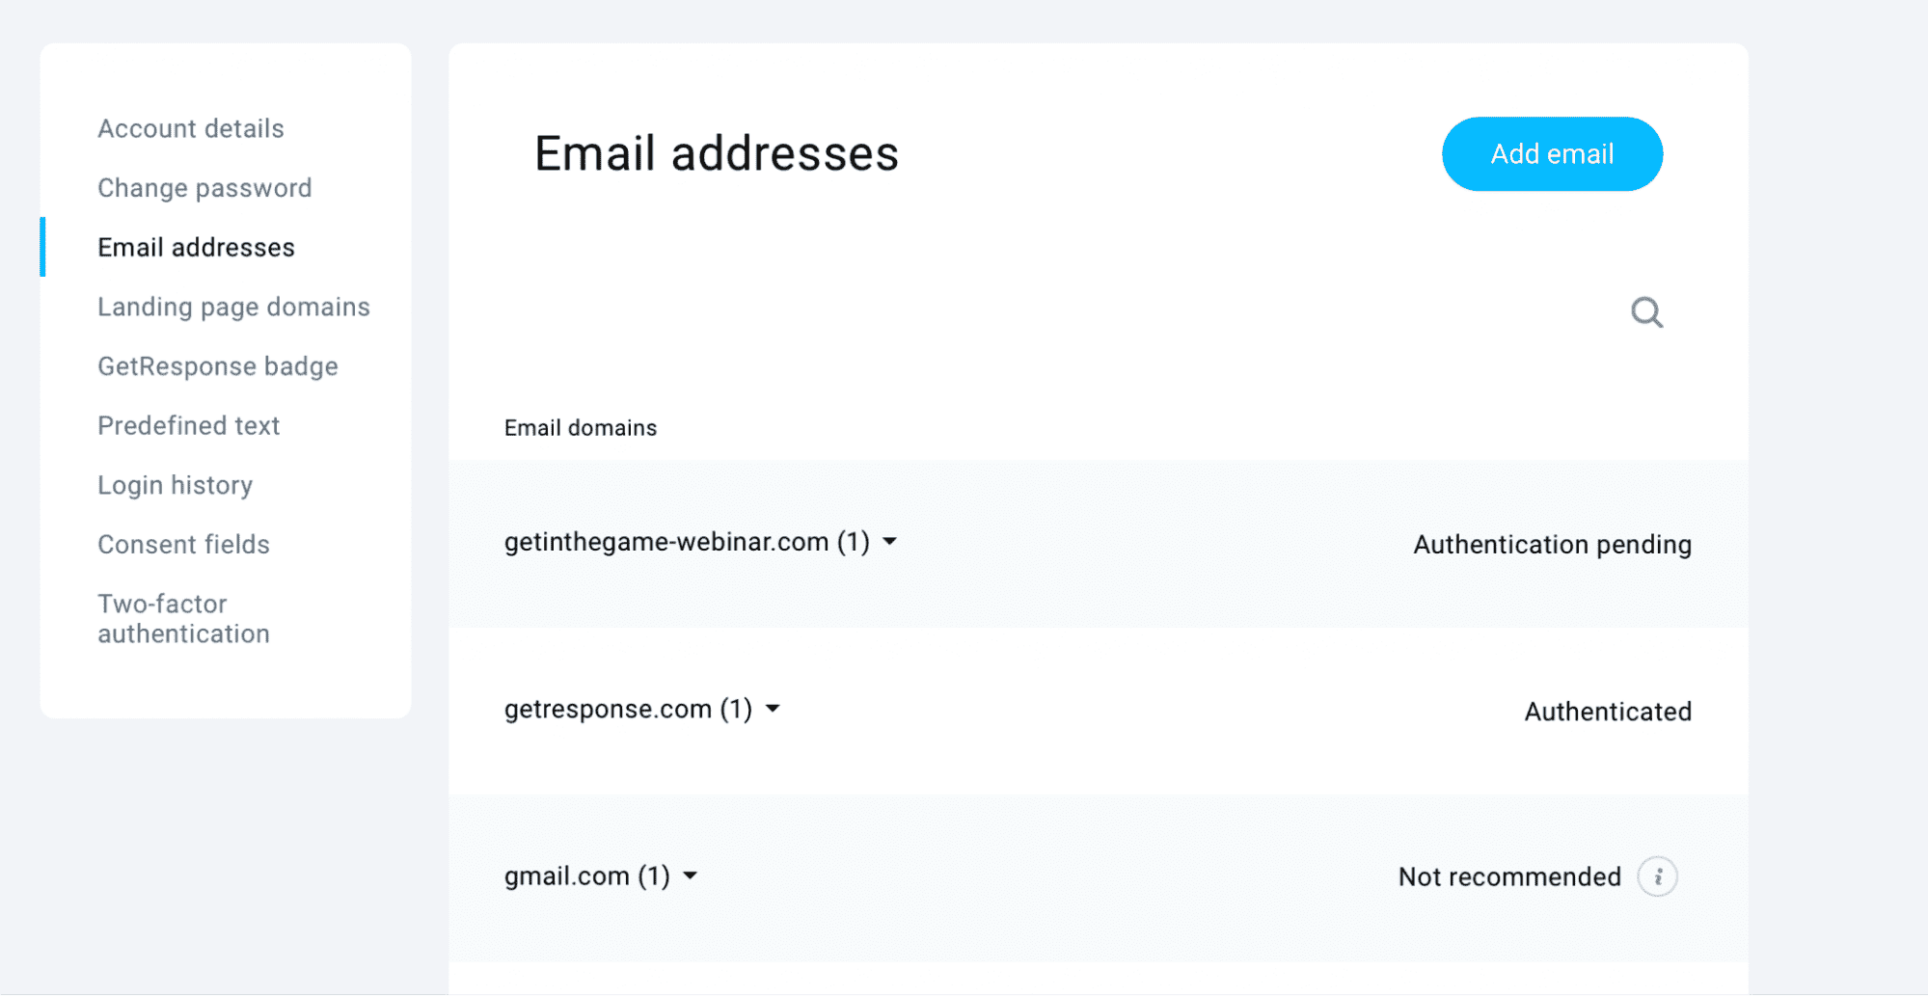
Task: Select the Email addresses menu item
Action: pyautogui.click(x=196, y=247)
